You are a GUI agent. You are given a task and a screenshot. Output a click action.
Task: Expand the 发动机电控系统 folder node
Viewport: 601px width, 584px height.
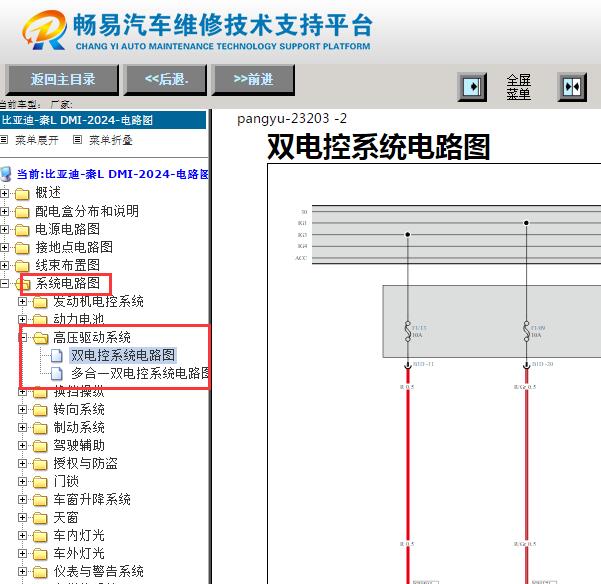click(22, 302)
